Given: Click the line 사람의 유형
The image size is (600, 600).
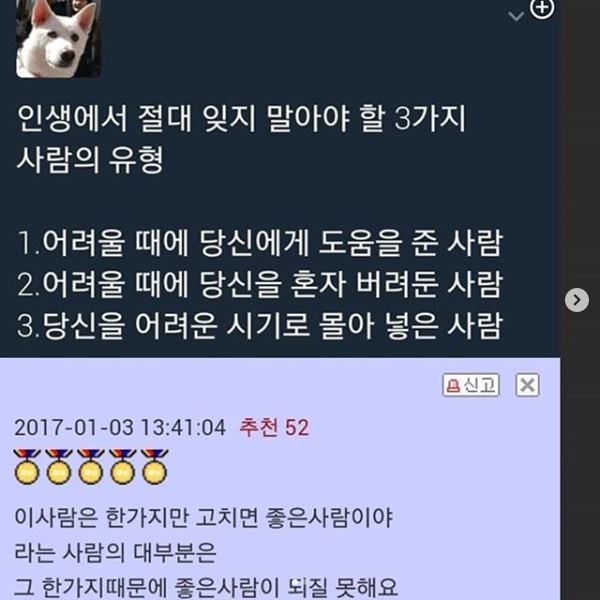Looking at the screenshot, I should (90, 160).
